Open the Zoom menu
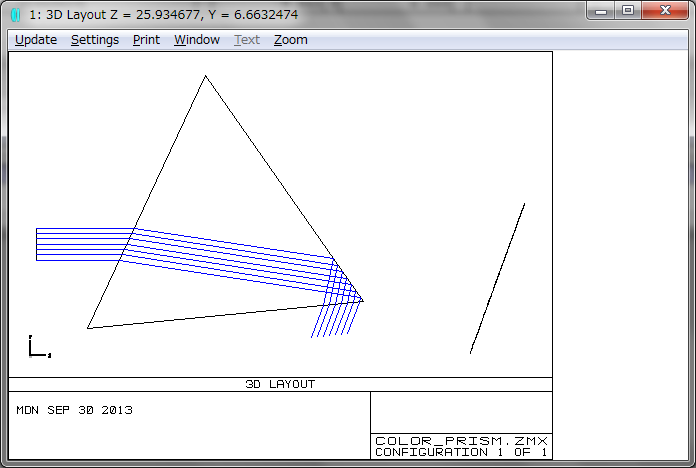Image resolution: width=696 pixels, height=468 pixels. pos(290,40)
